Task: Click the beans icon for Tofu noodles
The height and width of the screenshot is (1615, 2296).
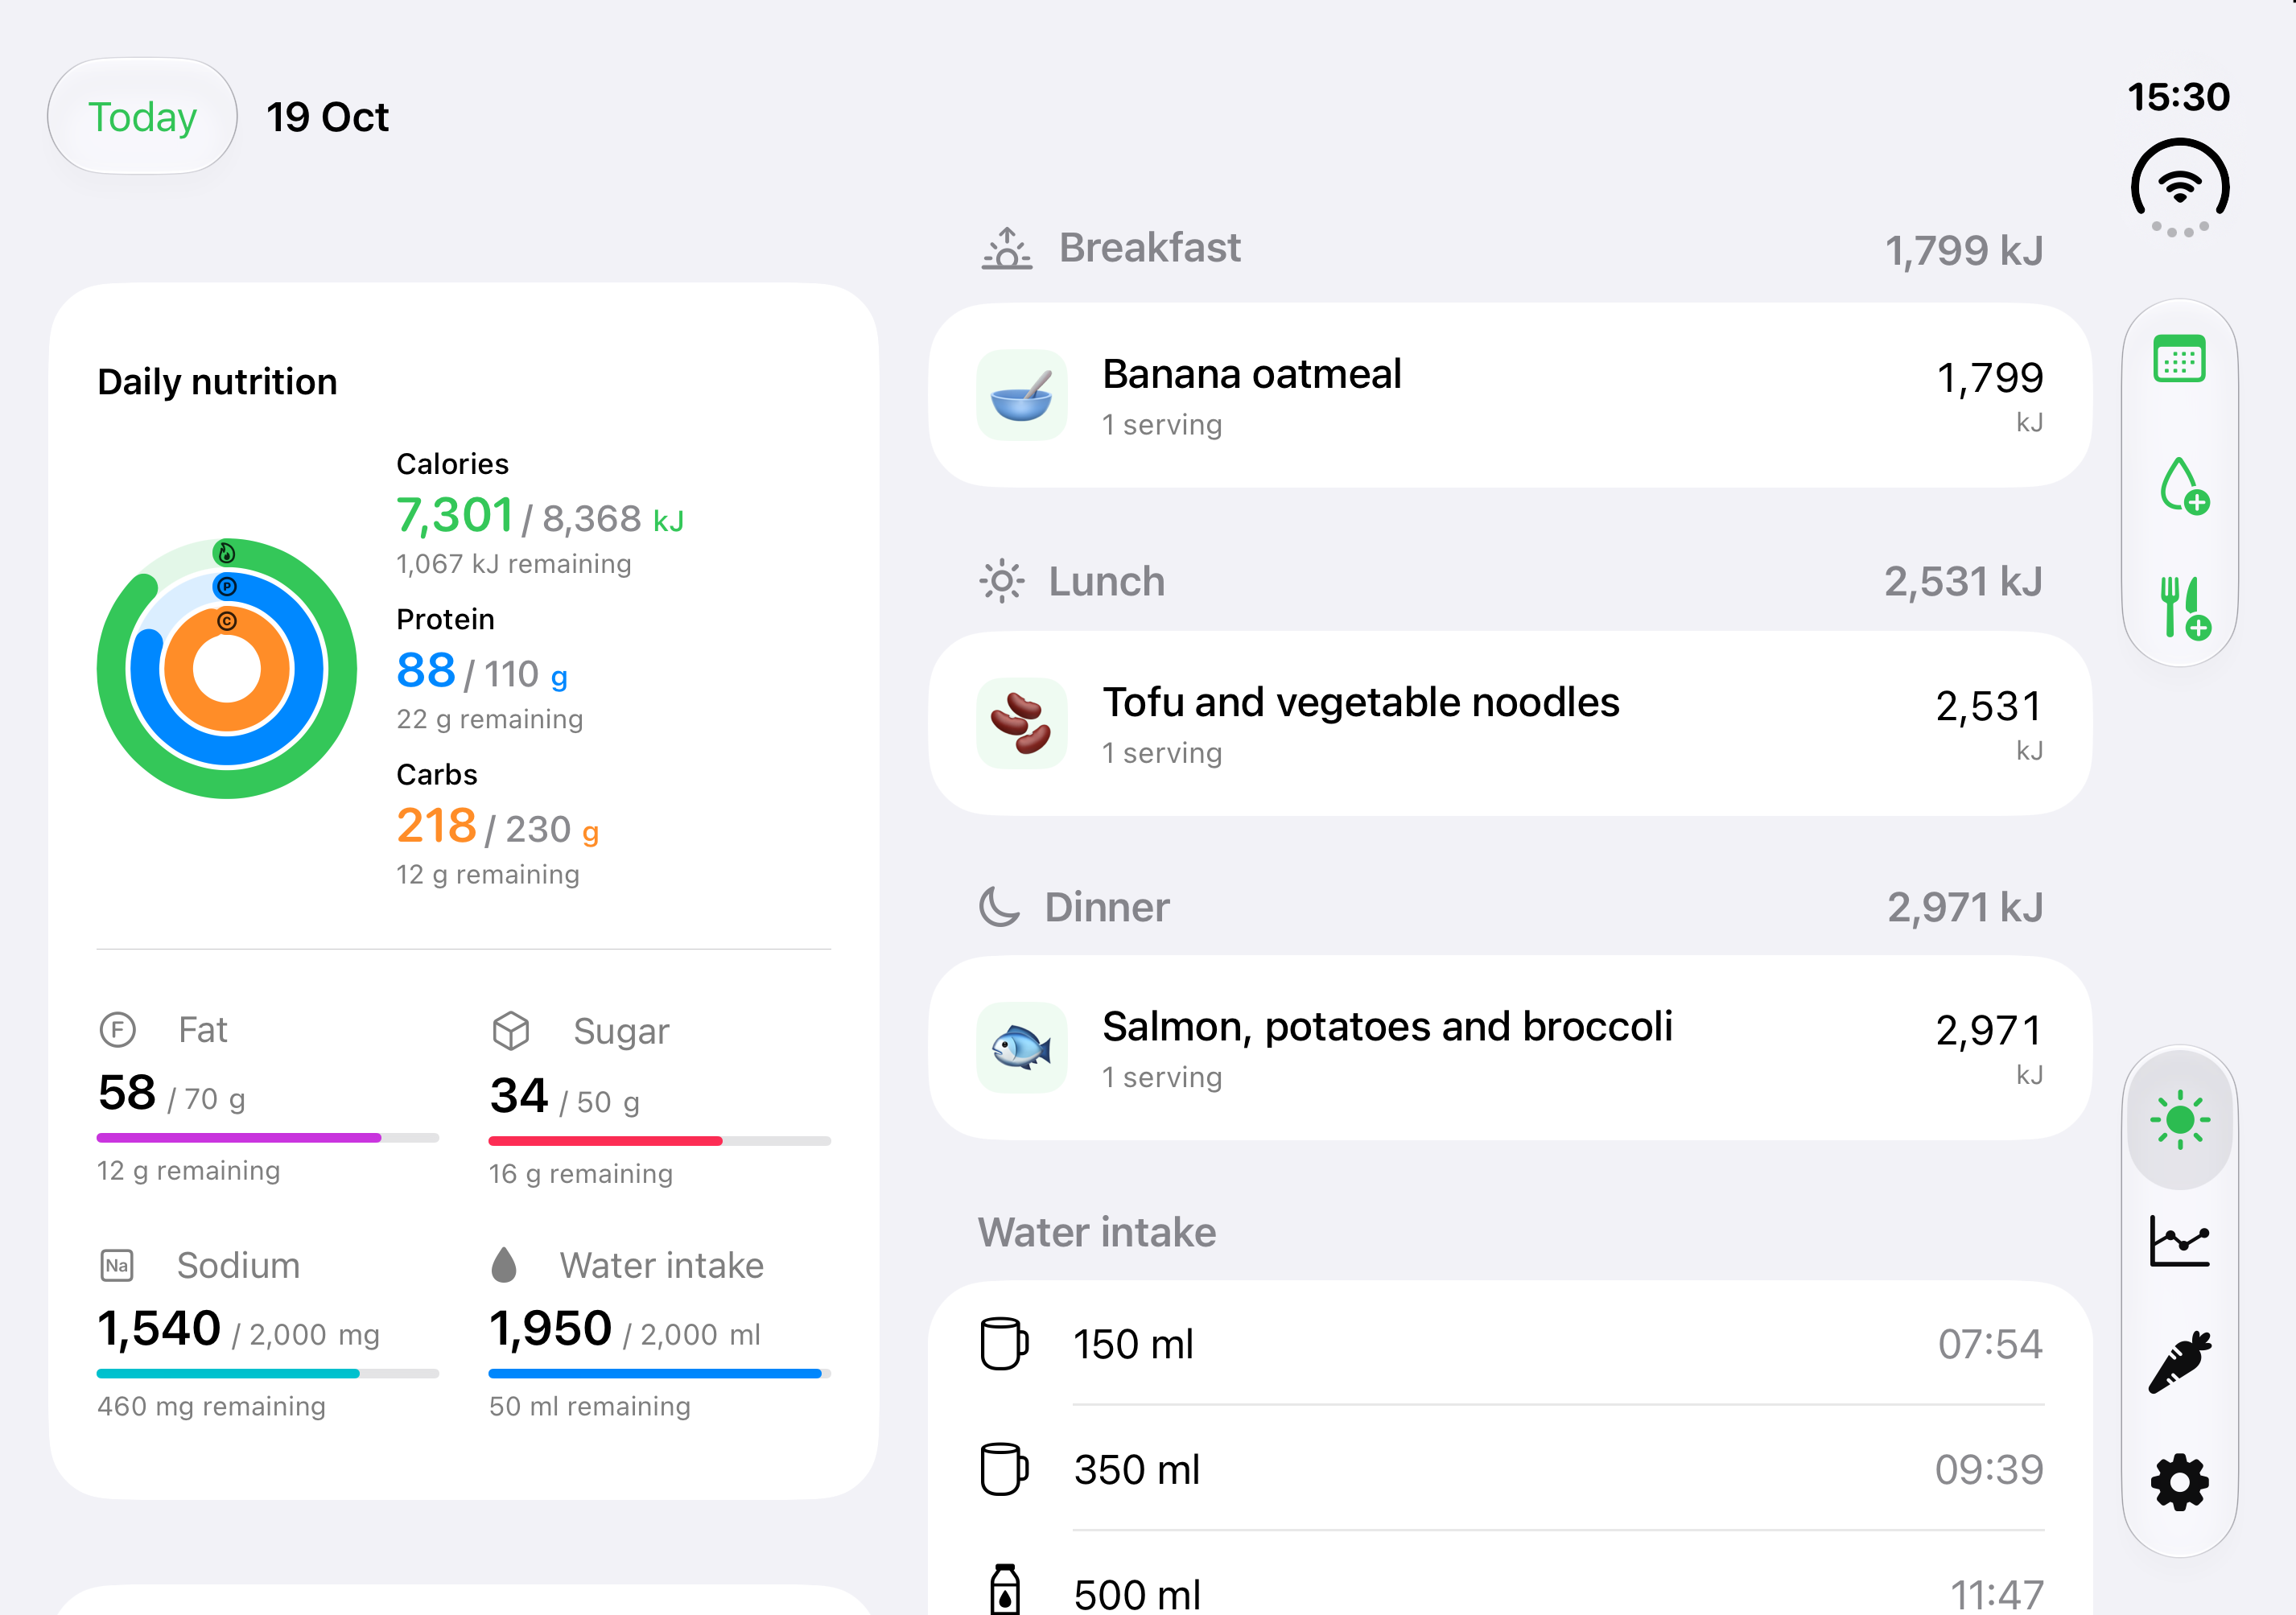Action: (x=1021, y=723)
